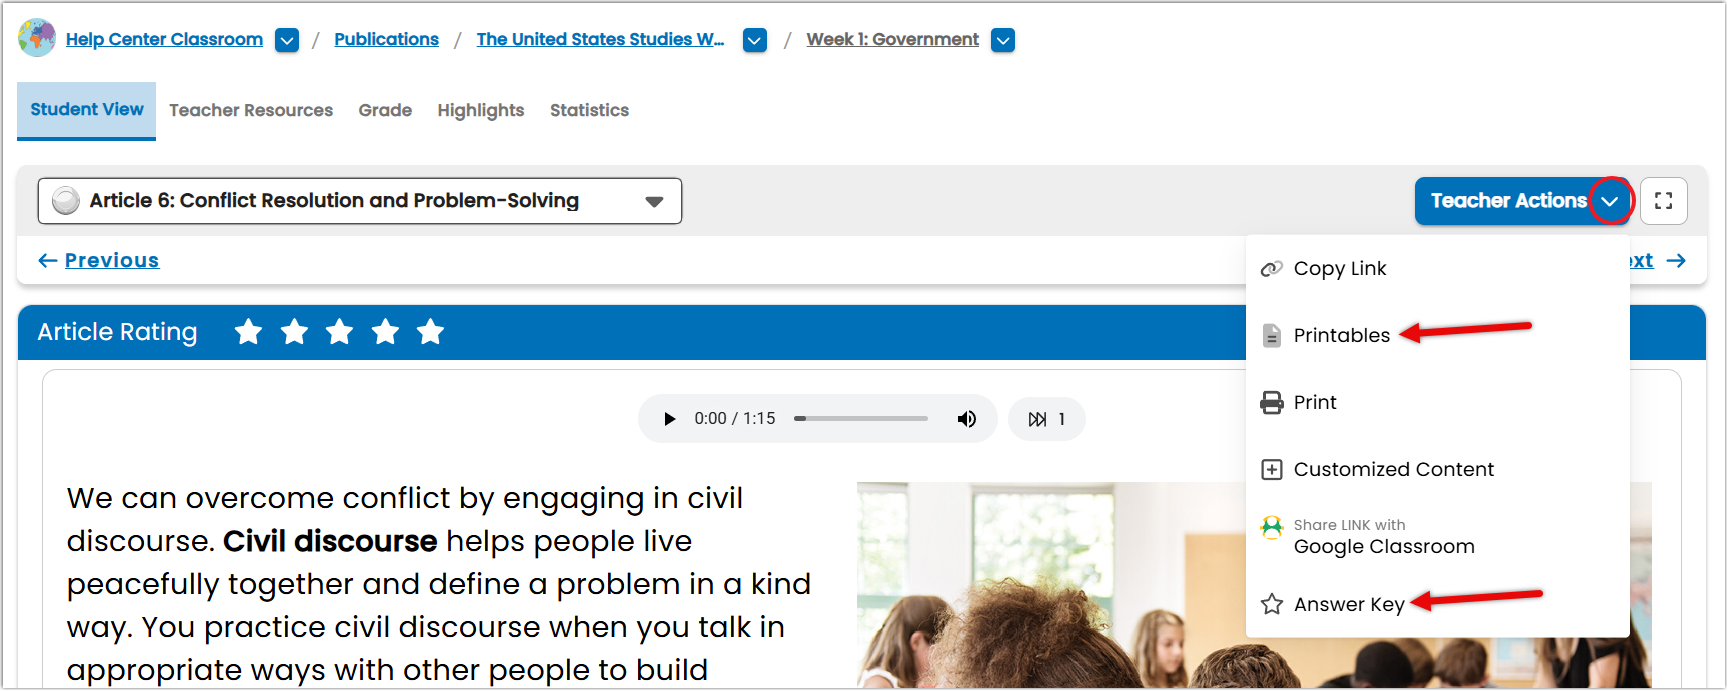Click the Answer Key star icon
The image size is (1728, 691).
click(1271, 604)
